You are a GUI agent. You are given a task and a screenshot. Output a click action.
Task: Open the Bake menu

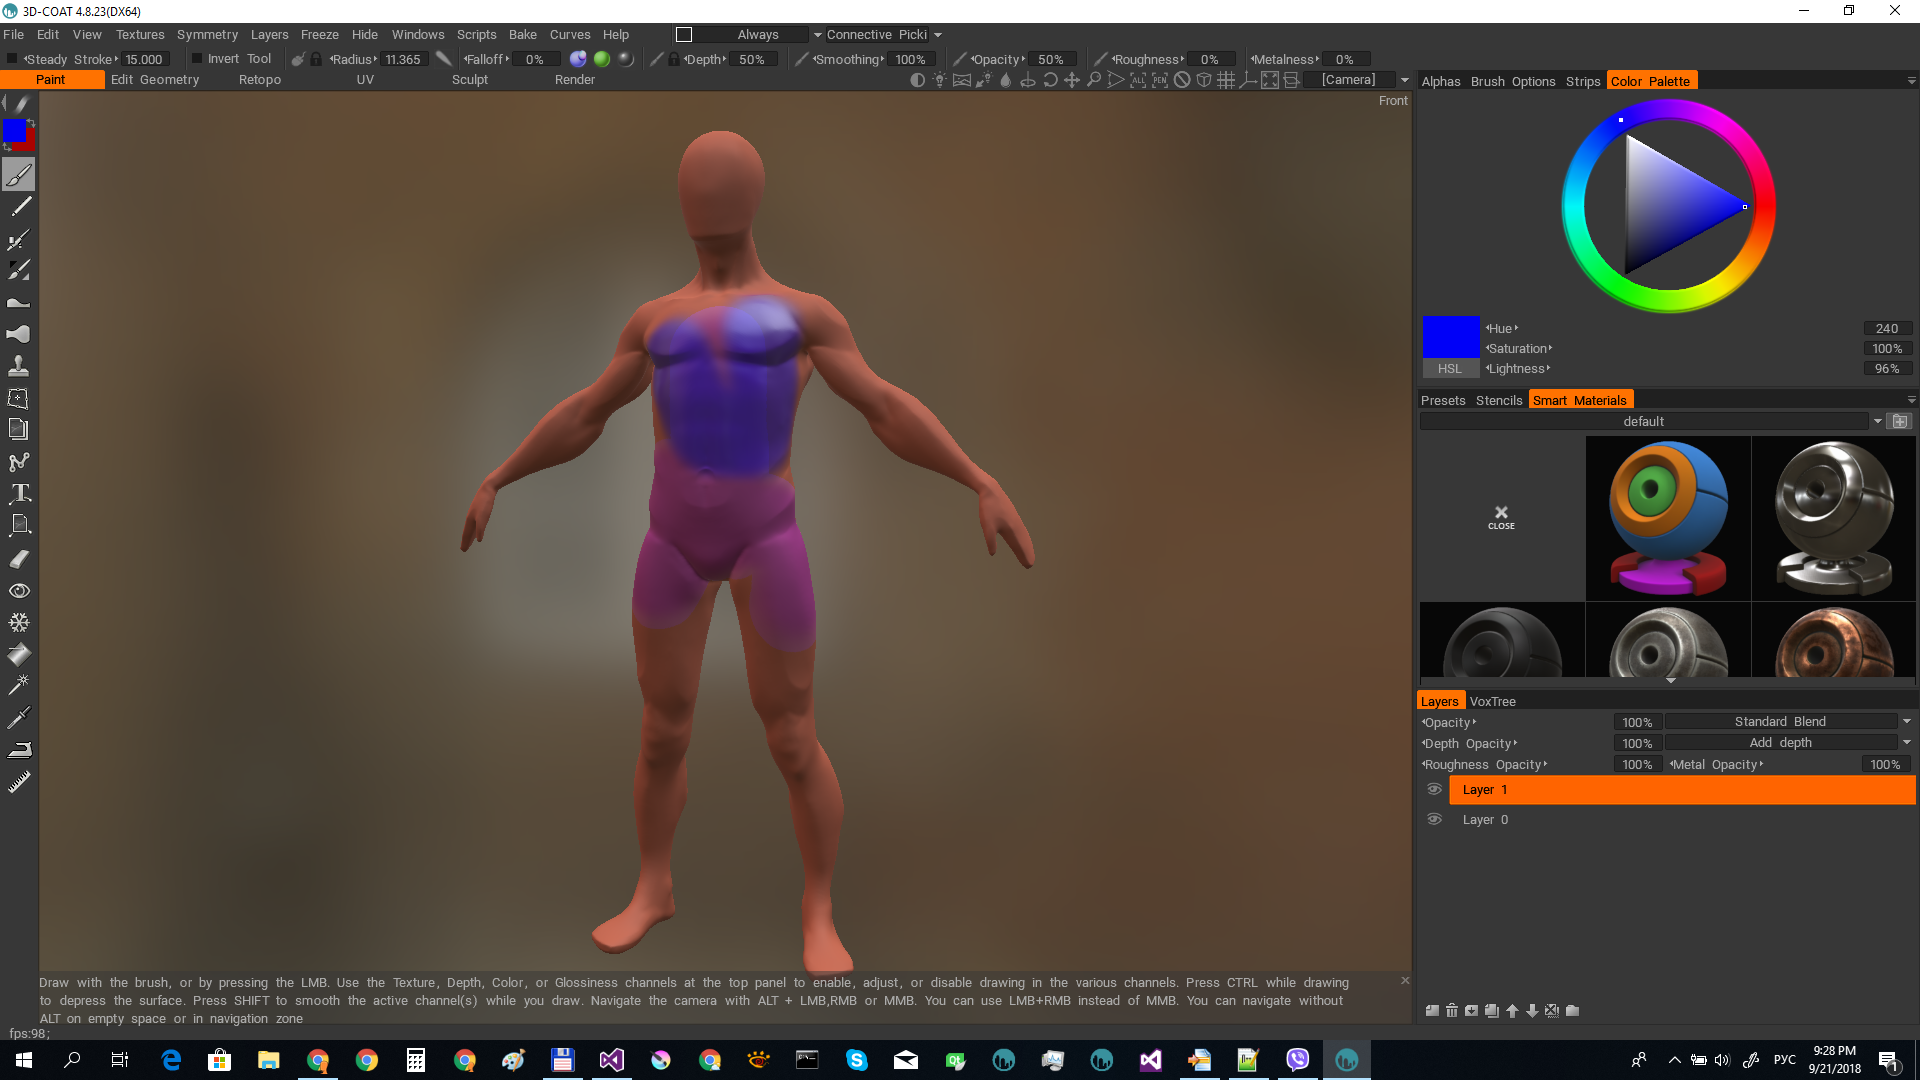click(x=522, y=35)
